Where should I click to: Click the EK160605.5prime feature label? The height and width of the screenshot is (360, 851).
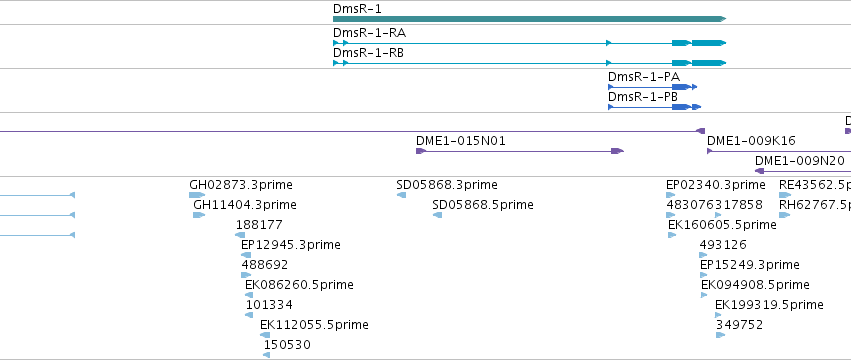pos(722,225)
